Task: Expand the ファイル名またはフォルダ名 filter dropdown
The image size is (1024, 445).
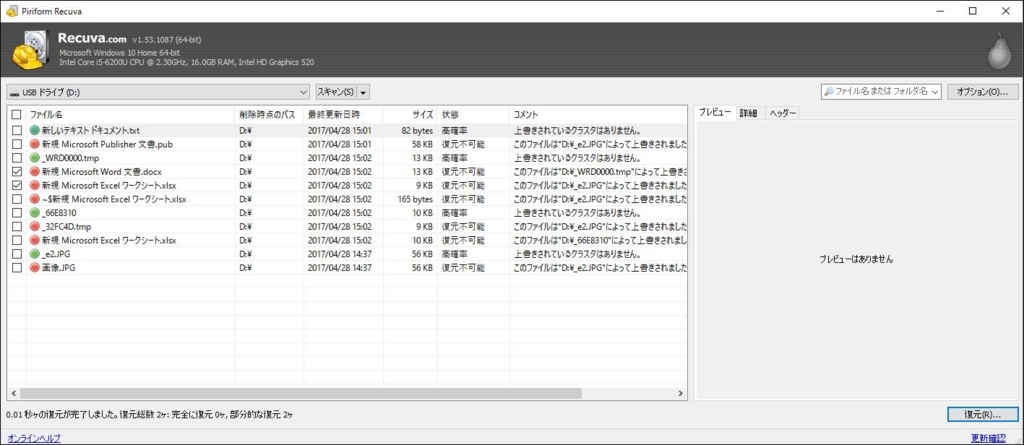Action: pos(935,92)
